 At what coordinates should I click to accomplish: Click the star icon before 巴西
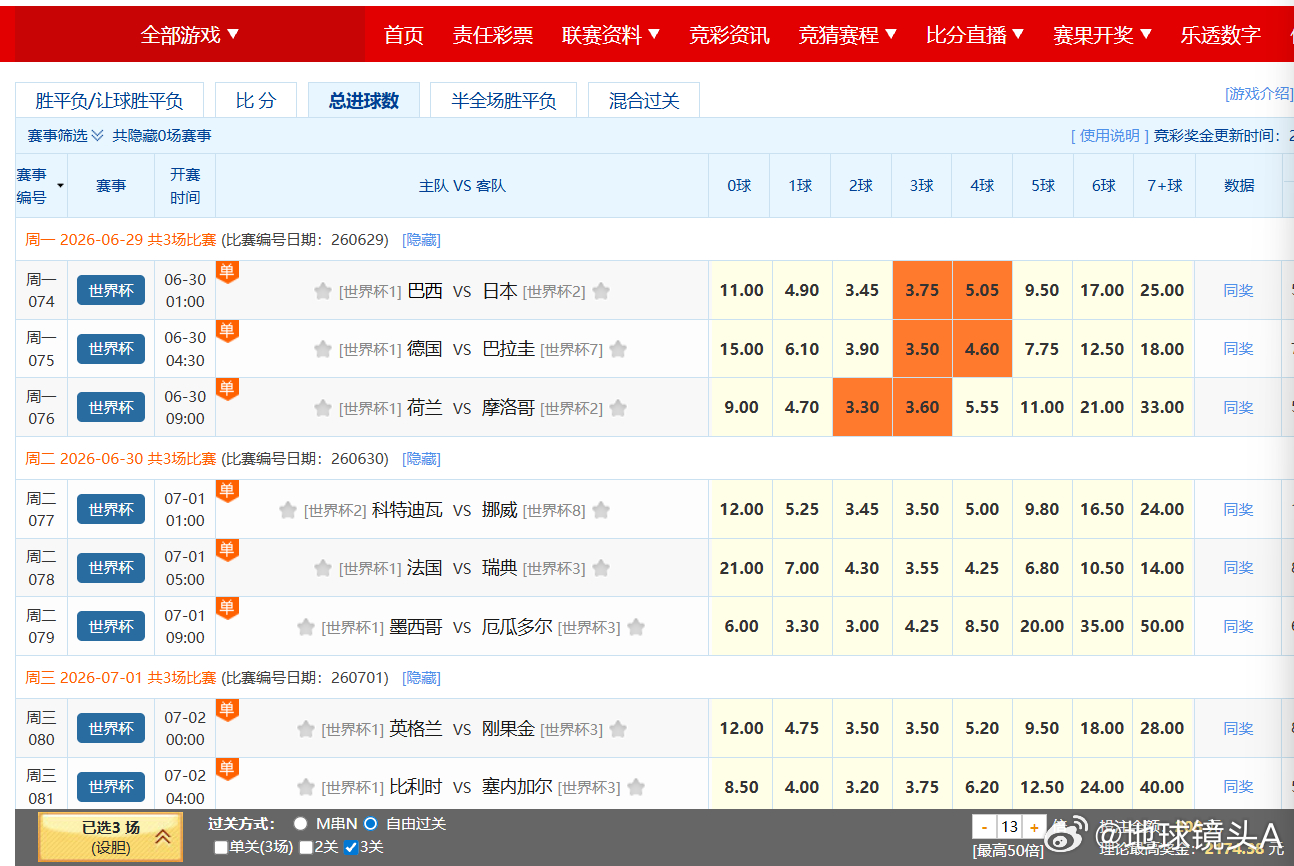pos(322,291)
